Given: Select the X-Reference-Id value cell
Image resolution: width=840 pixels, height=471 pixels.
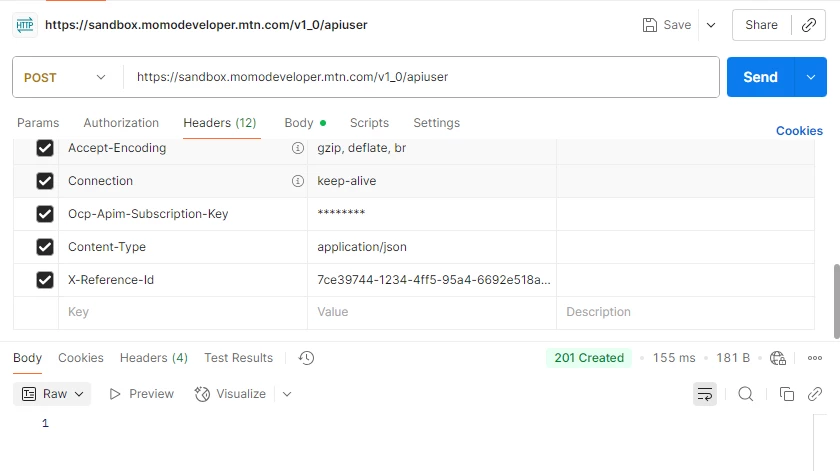Looking at the screenshot, I should (432, 280).
